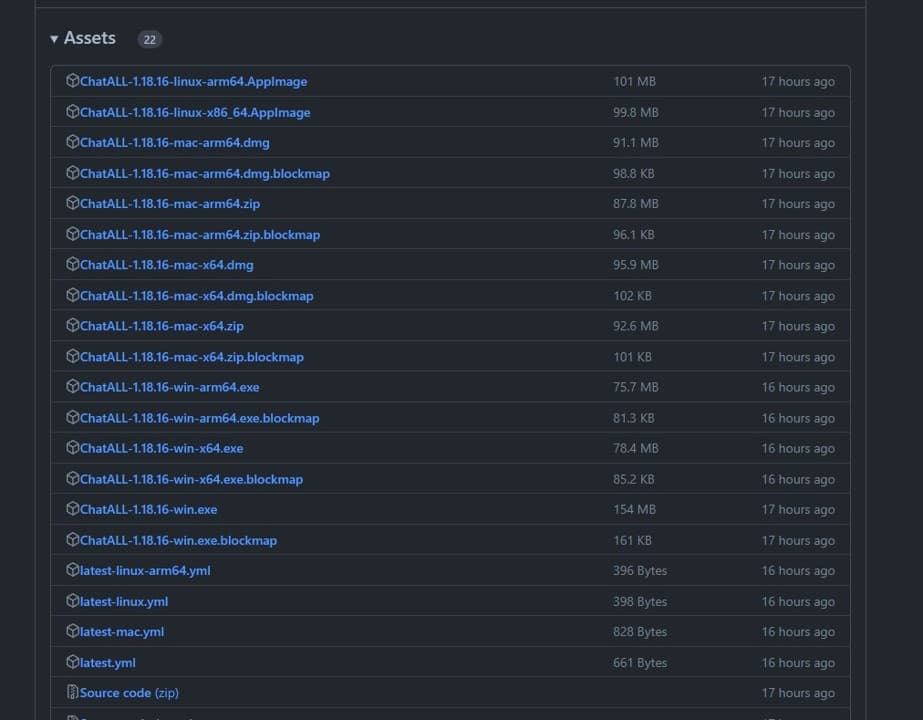923x720 pixels.
Task: Click package icon beside latest.yml
Action: click(72, 662)
